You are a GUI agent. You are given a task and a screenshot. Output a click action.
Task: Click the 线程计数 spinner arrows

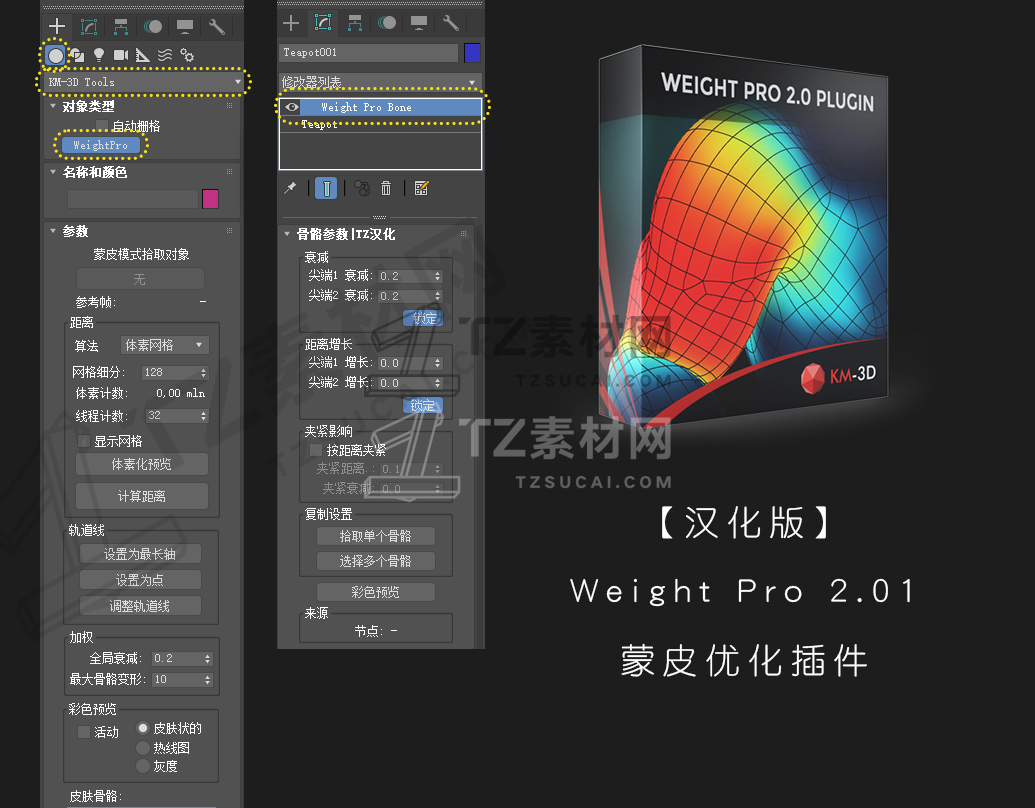203,416
